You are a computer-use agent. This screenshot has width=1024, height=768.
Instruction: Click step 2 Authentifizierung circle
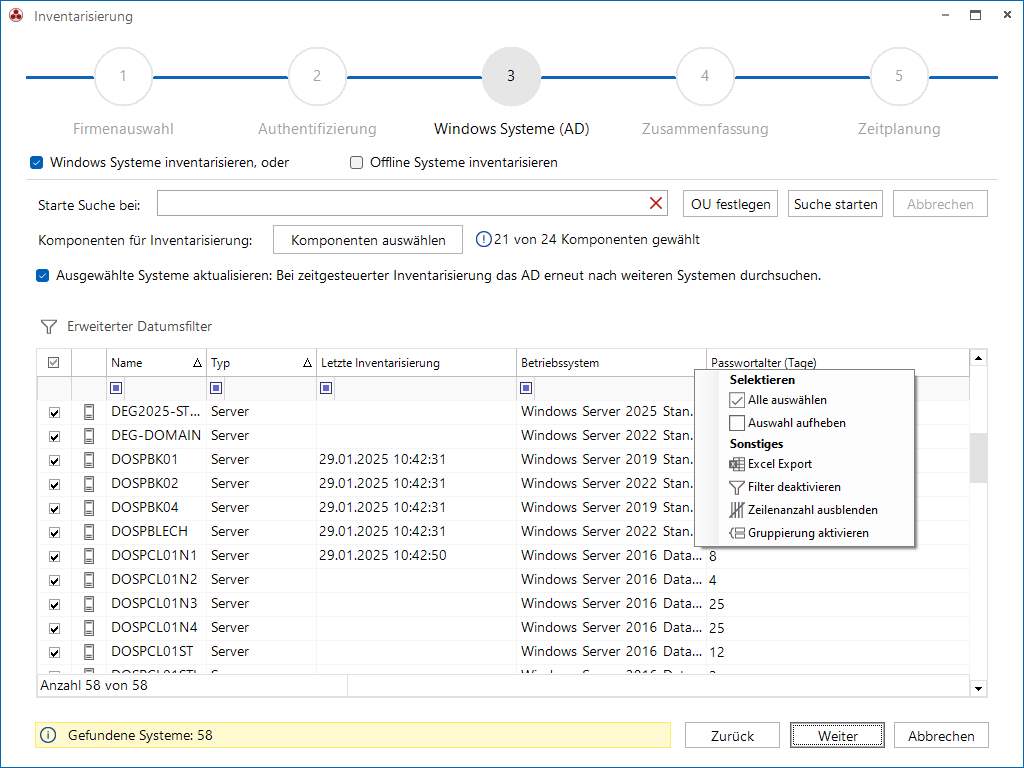click(317, 76)
